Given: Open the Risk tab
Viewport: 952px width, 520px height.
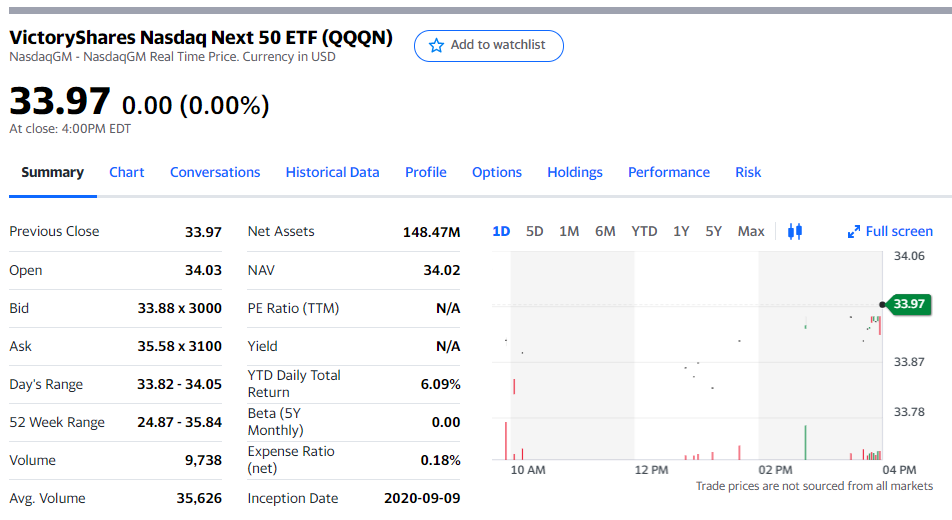Looking at the screenshot, I should click(x=748, y=173).
